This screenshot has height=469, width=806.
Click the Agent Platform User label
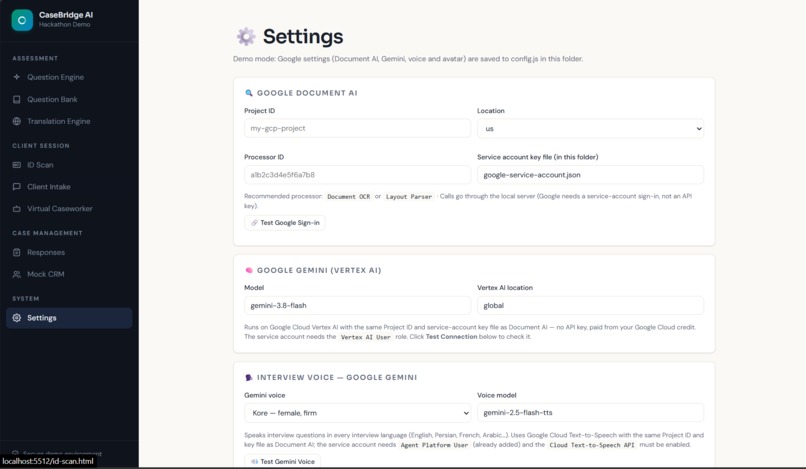click(434, 445)
